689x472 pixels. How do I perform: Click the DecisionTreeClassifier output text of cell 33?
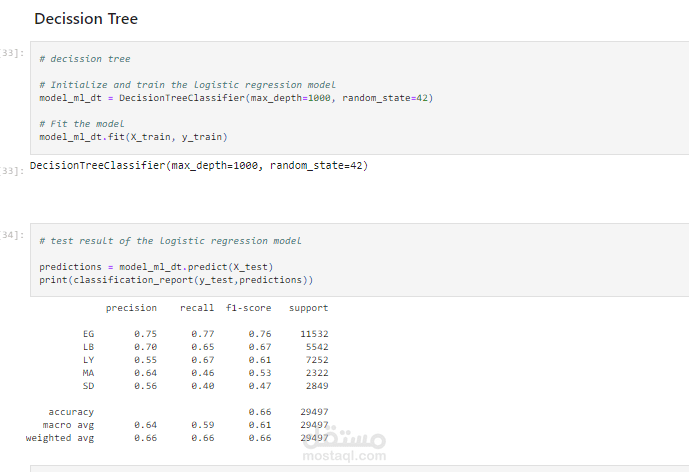pyautogui.click(x=199, y=165)
